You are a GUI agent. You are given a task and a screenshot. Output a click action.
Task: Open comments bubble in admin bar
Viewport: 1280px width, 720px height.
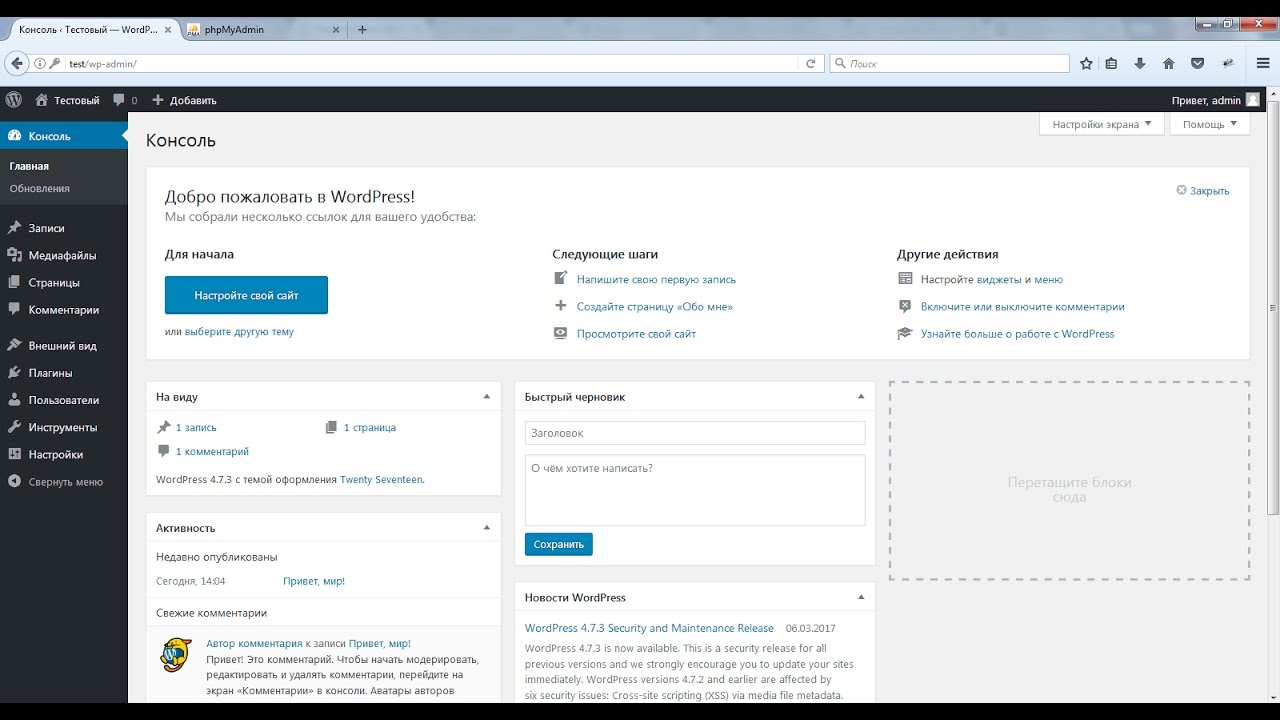119,100
